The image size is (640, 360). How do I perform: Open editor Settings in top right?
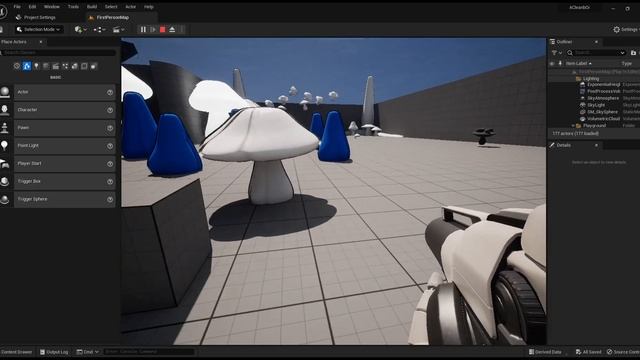click(x=626, y=29)
